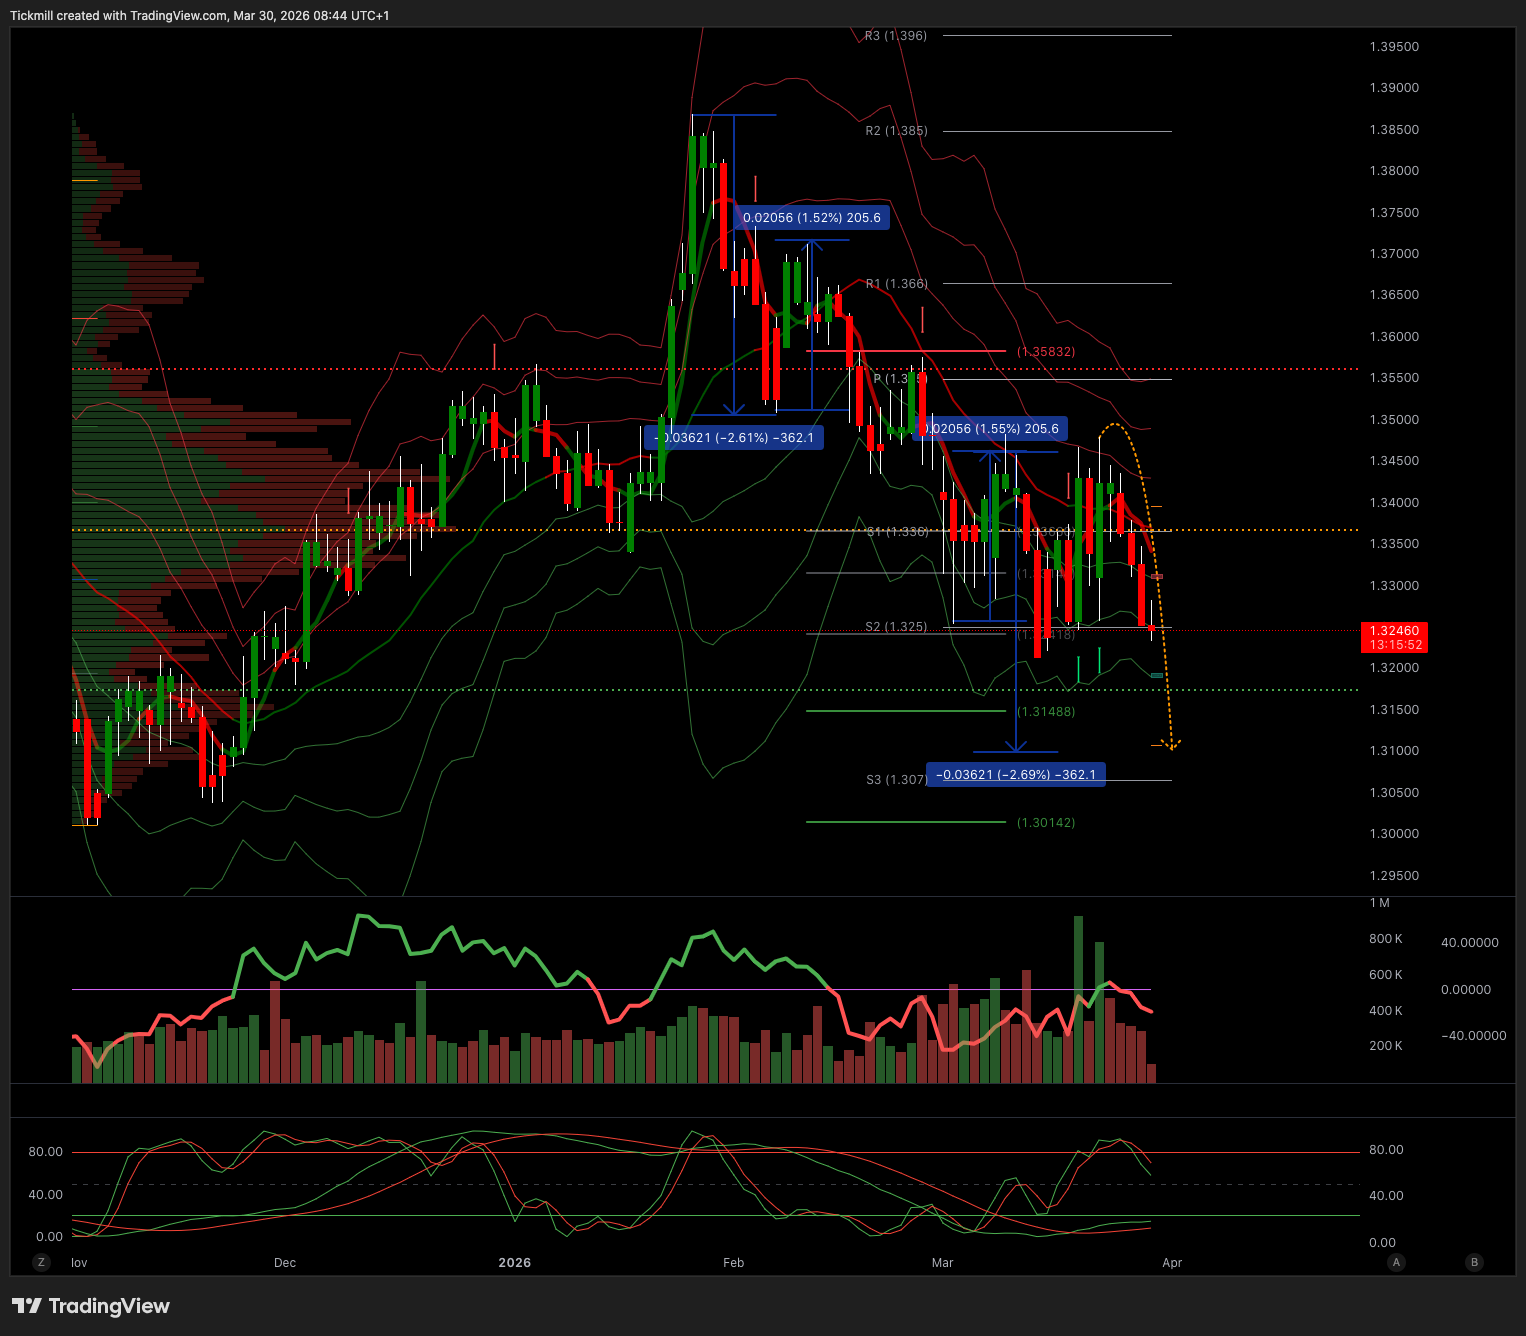Click the B scale button at bottom-right
Screen dimensions: 1526x1336
coord(1473,1262)
